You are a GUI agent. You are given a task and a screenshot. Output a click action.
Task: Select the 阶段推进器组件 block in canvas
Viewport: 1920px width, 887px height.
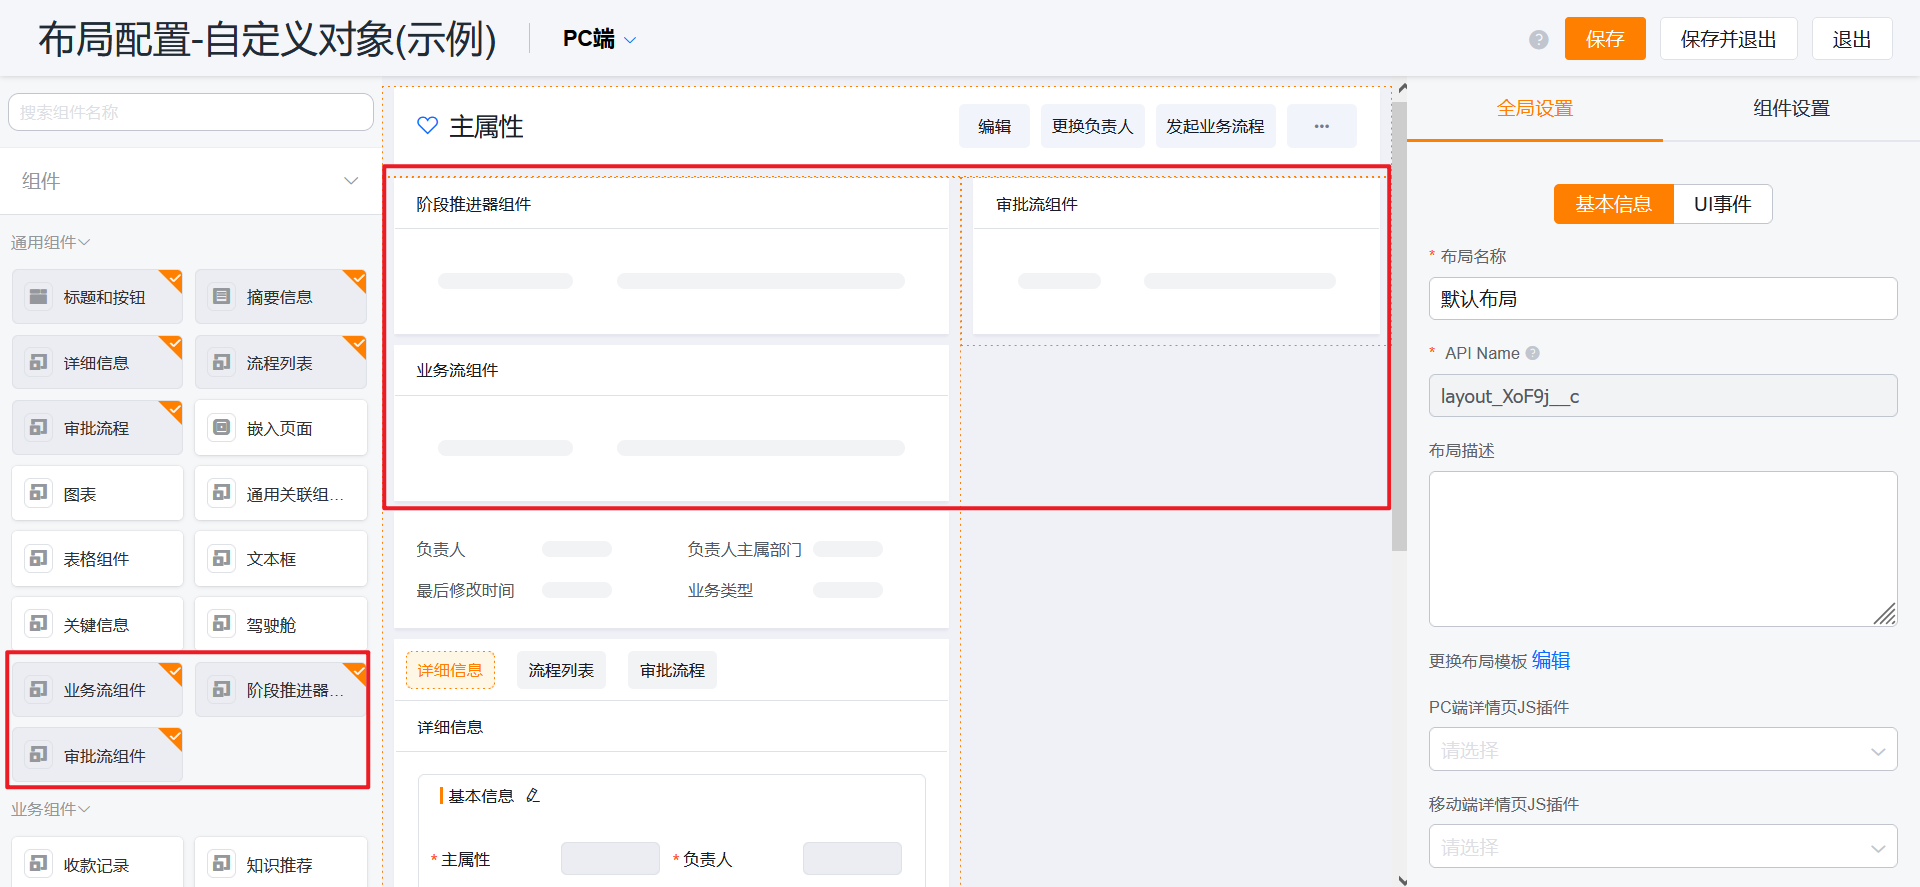click(671, 256)
